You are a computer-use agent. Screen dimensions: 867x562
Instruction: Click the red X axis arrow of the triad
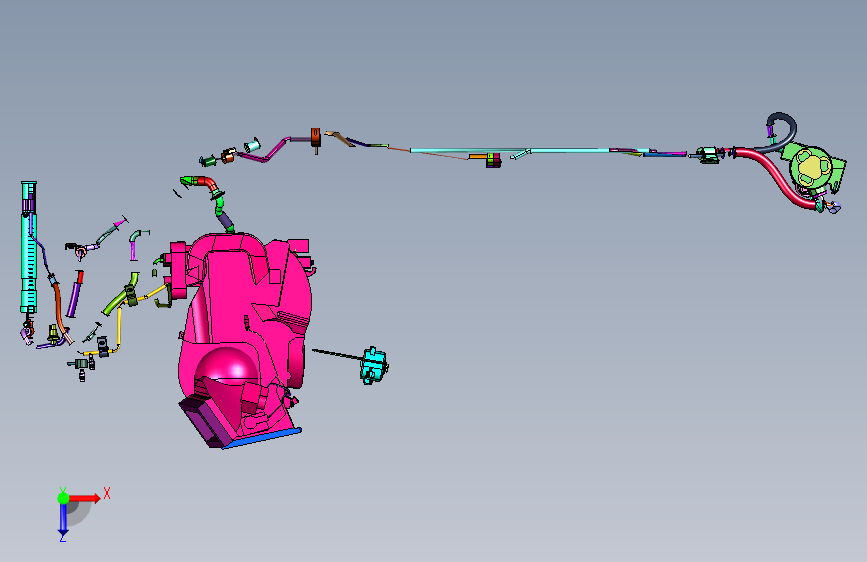[85, 498]
